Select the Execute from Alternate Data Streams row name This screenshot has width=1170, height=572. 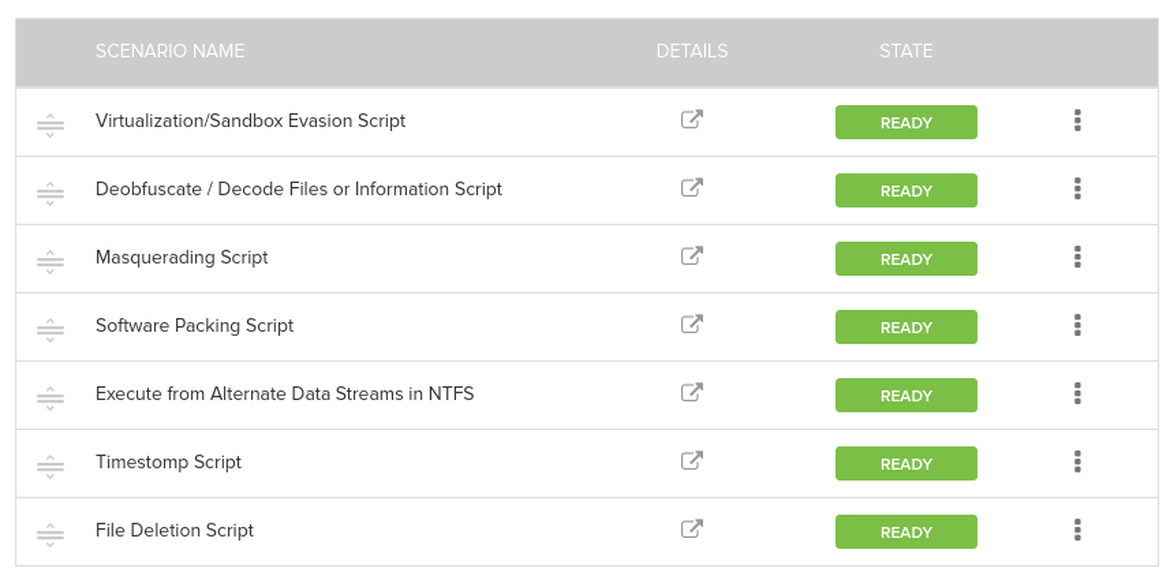pyautogui.click(x=285, y=394)
